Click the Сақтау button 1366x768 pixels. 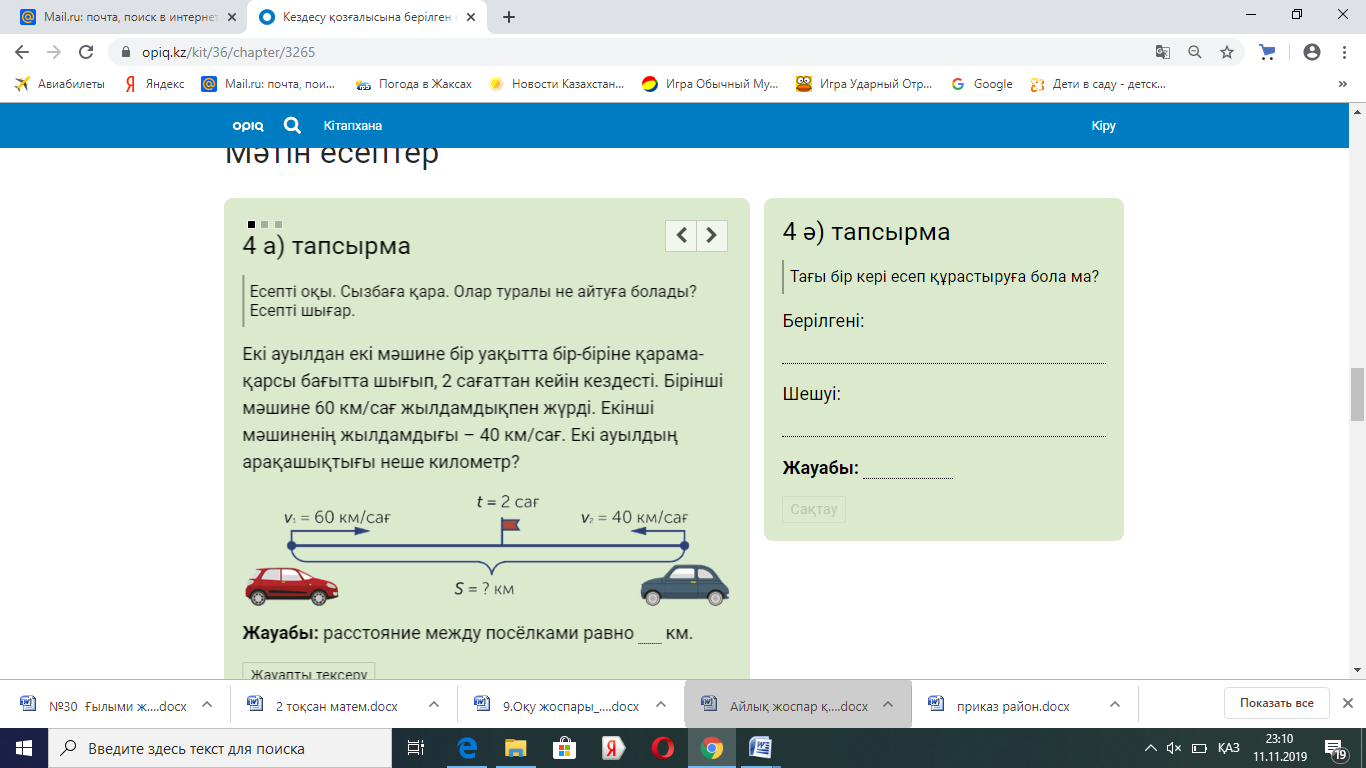(814, 509)
